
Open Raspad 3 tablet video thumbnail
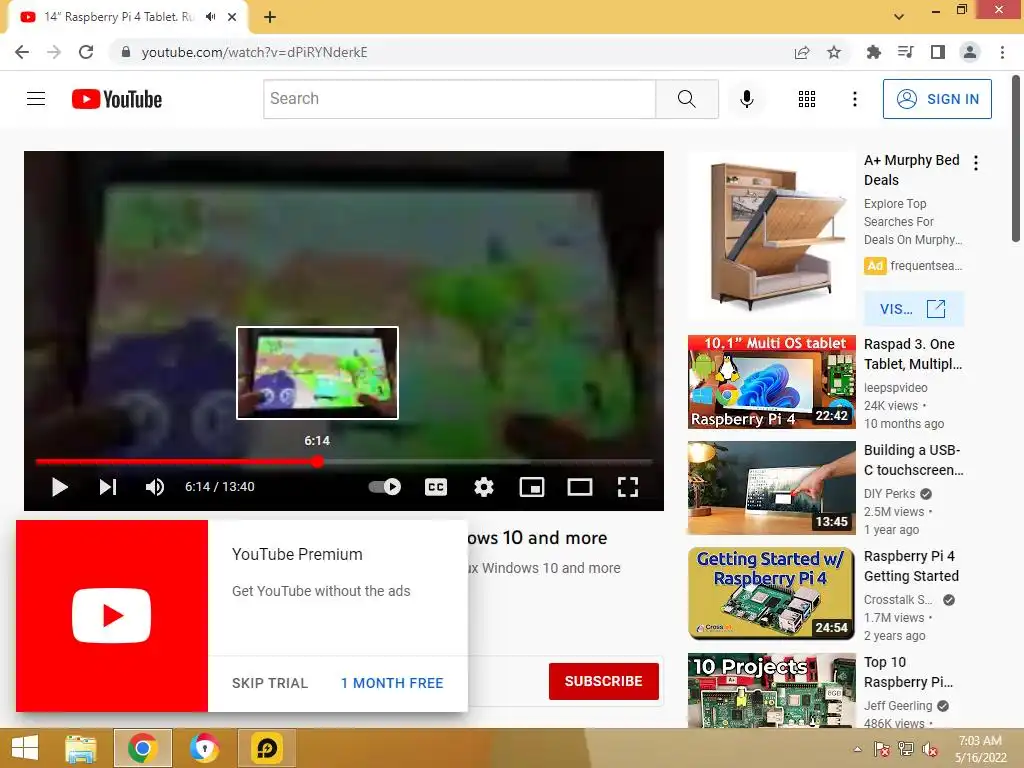(x=771, y=382)
